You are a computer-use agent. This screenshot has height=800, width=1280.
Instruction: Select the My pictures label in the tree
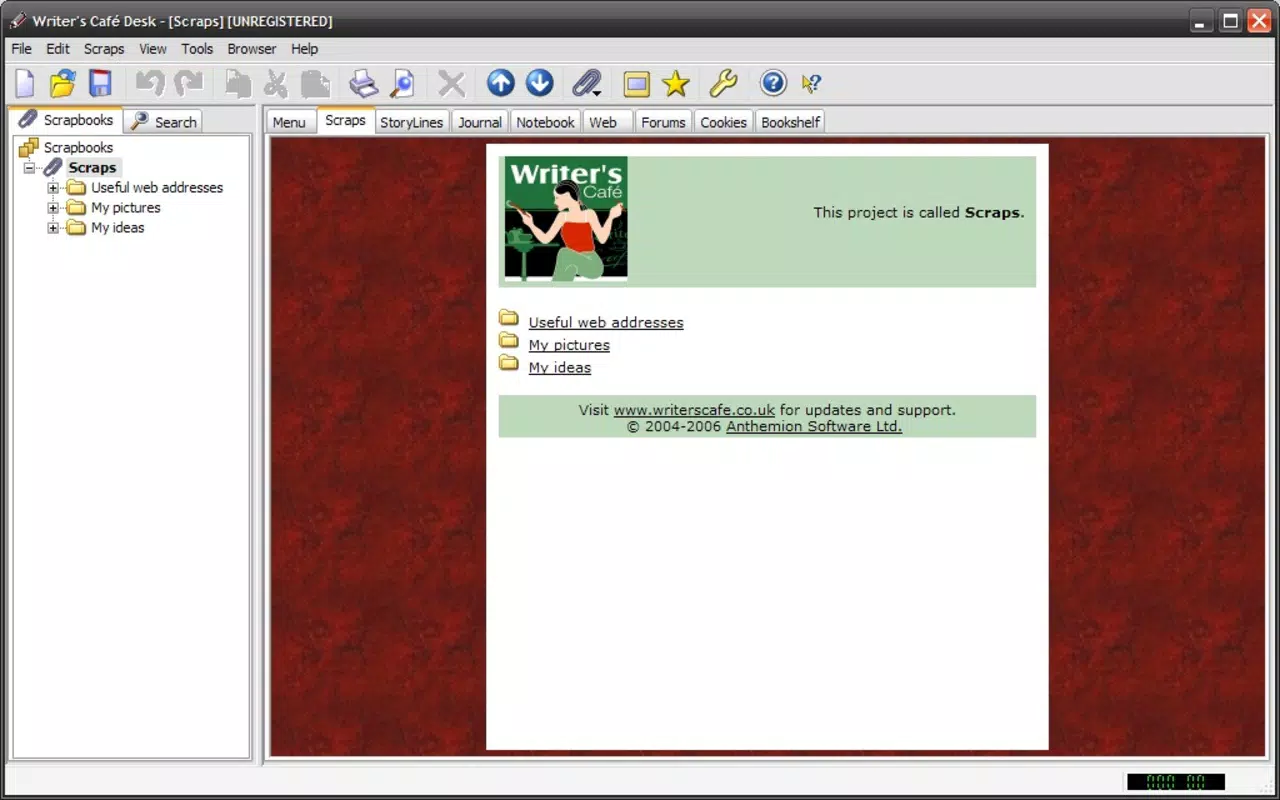click(126, 208)
